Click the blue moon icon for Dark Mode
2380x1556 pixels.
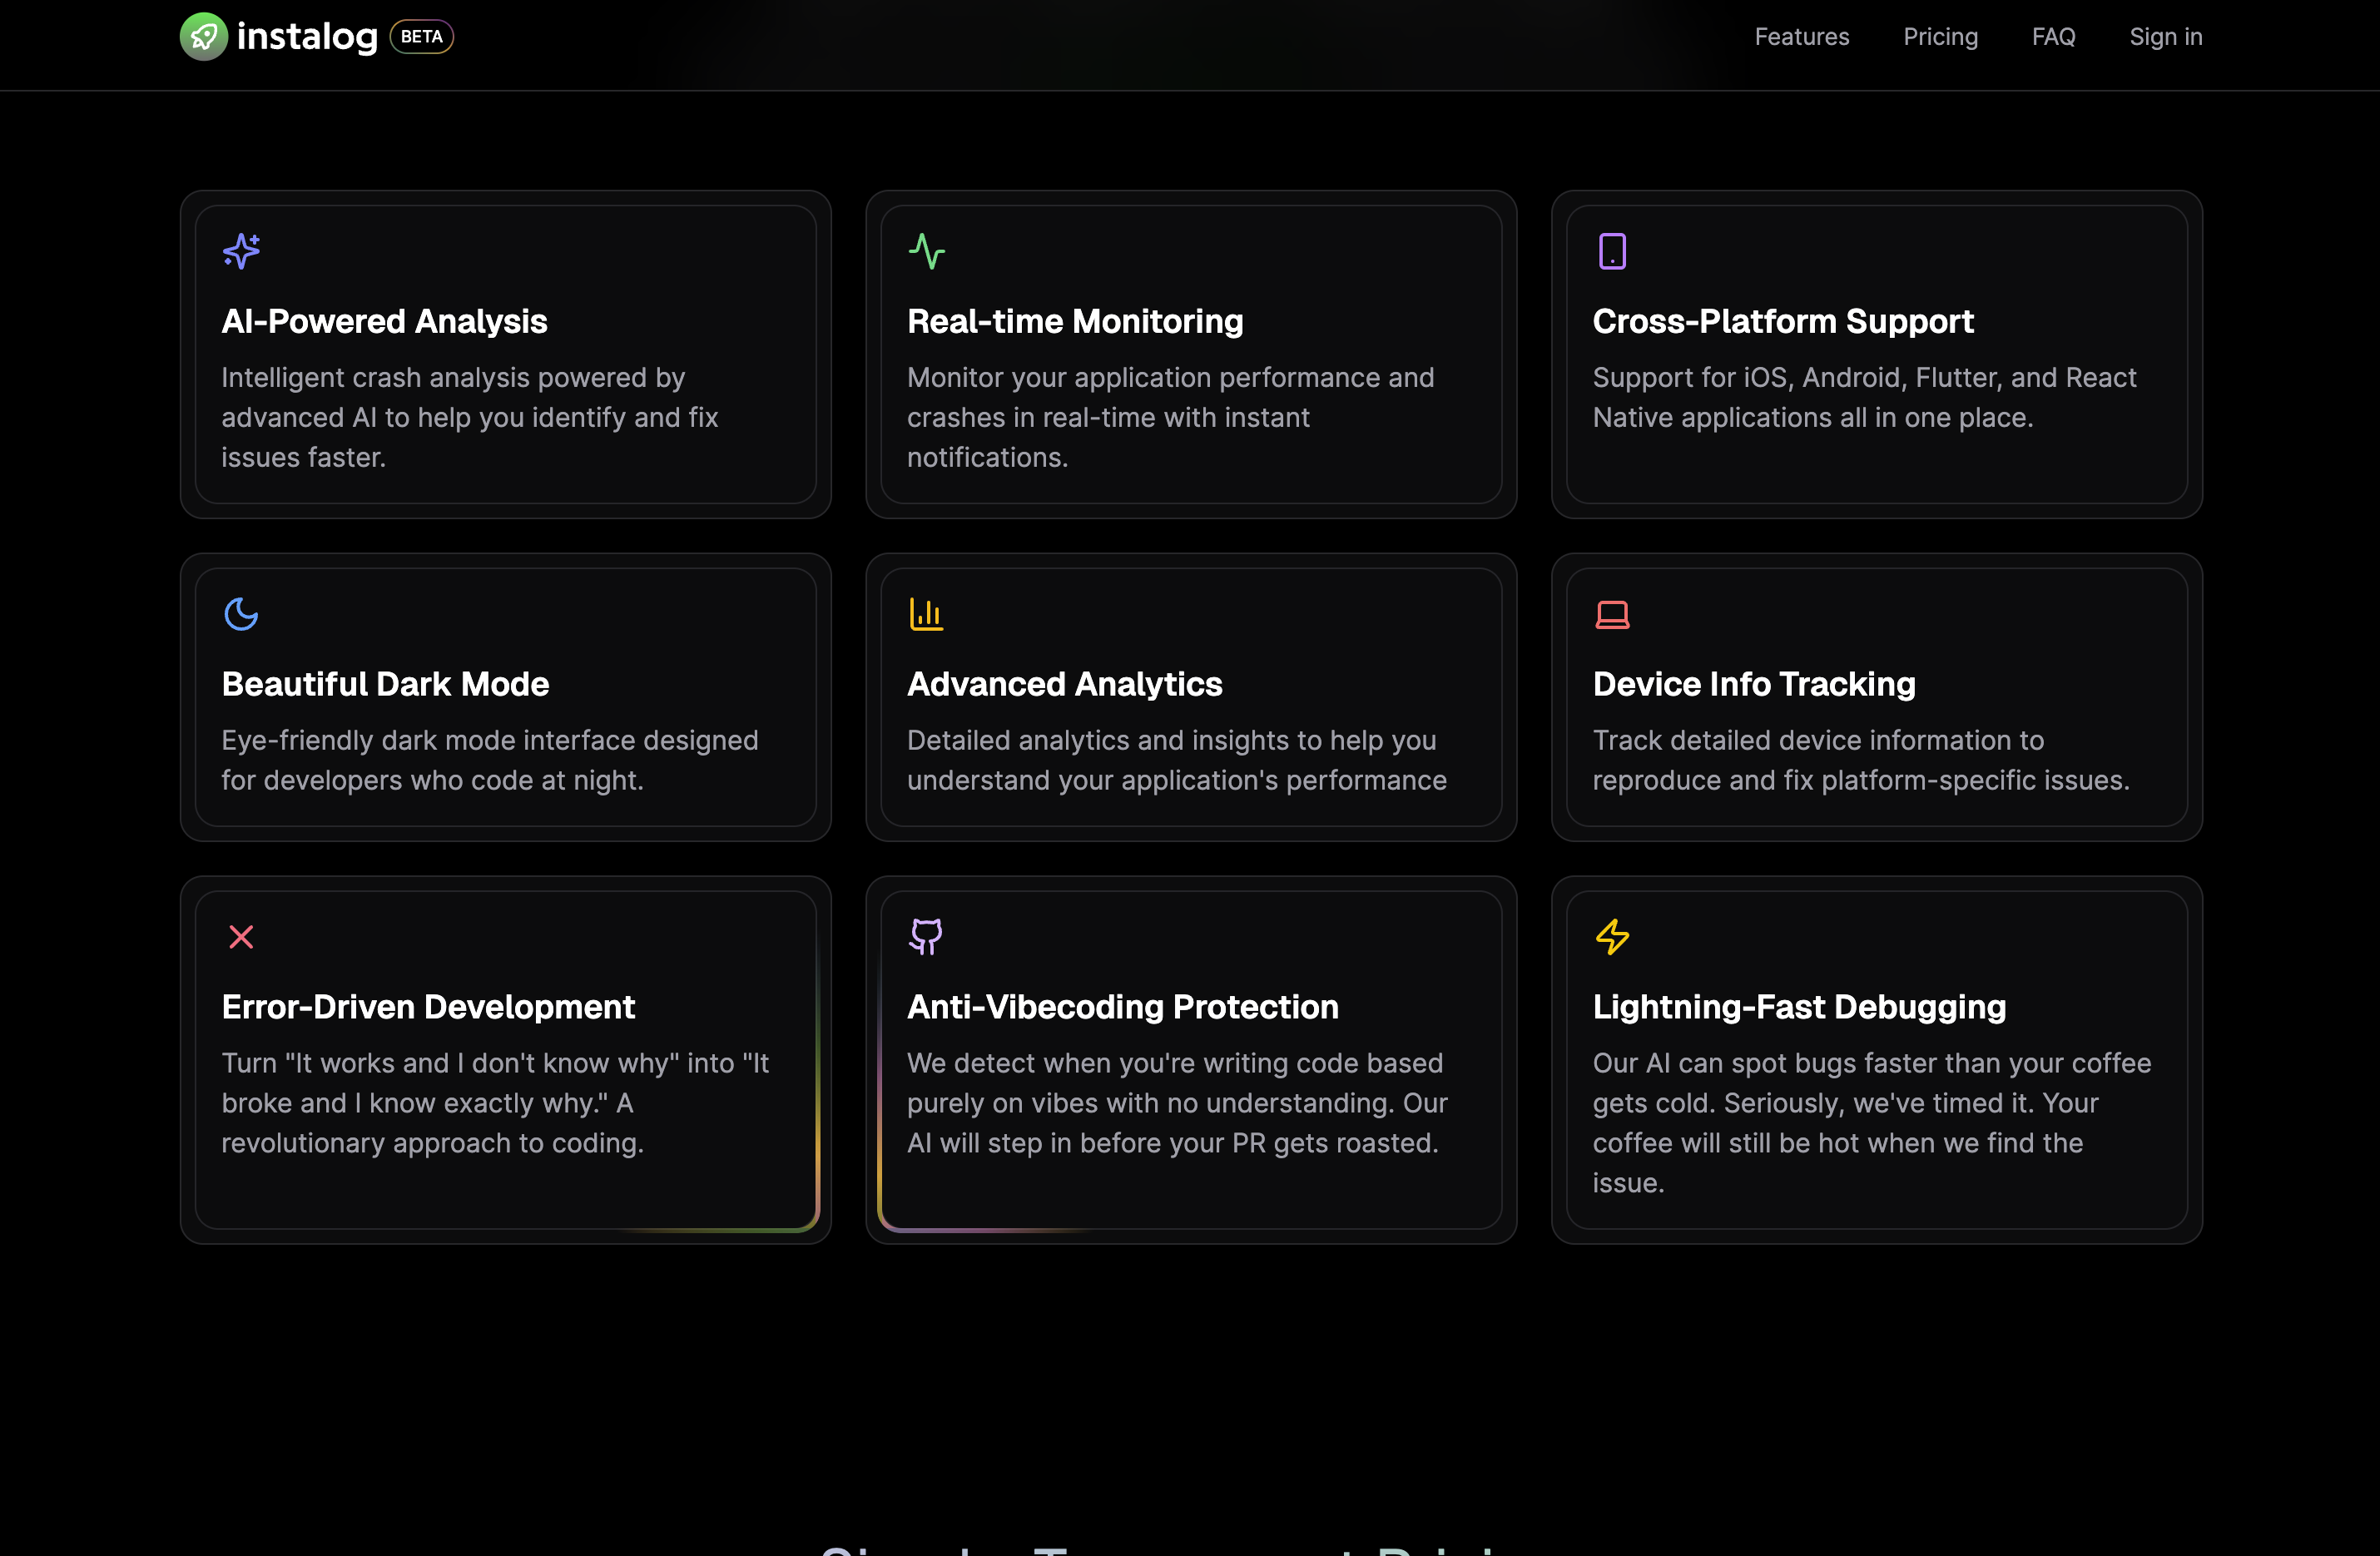point(241,614)
